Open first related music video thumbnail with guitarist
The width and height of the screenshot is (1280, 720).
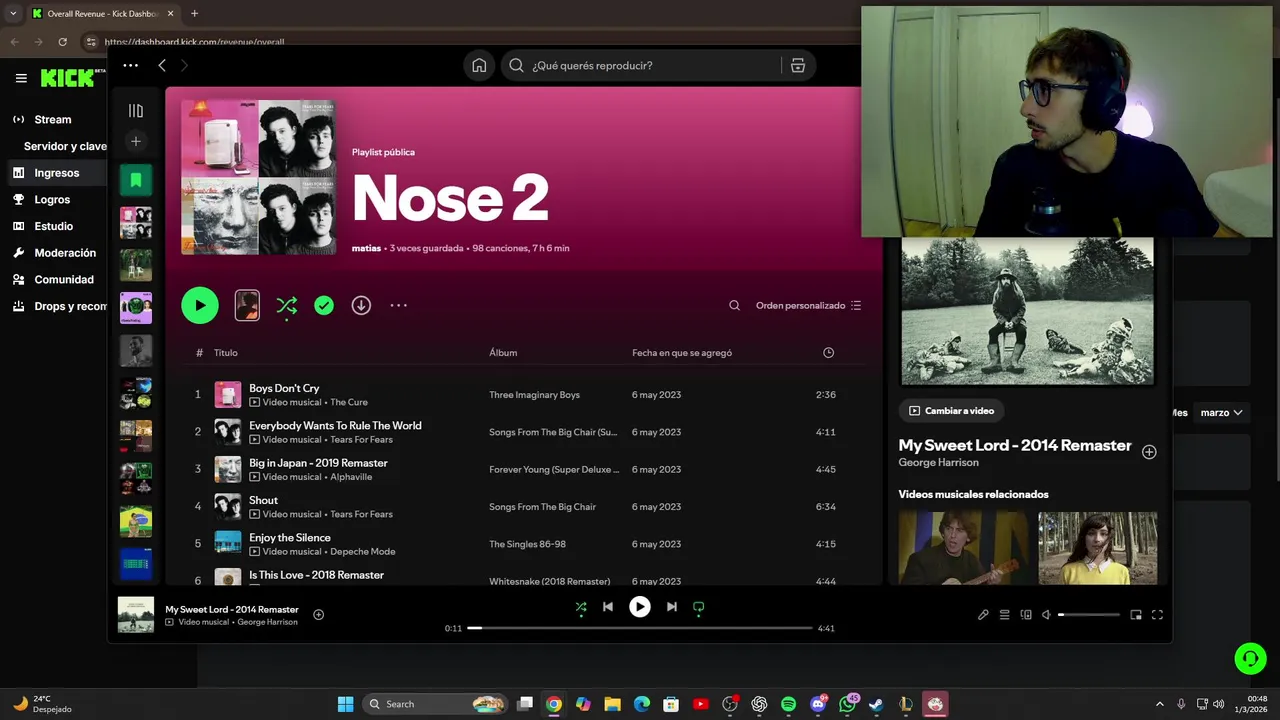962,548
